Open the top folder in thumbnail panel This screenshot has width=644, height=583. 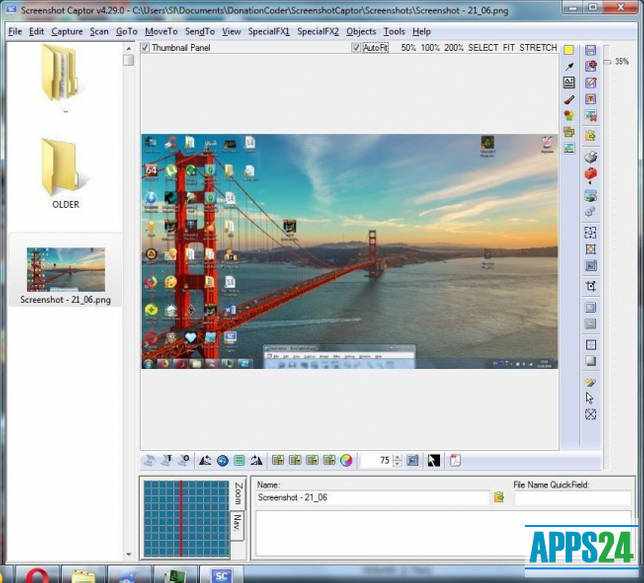(62, 75)
